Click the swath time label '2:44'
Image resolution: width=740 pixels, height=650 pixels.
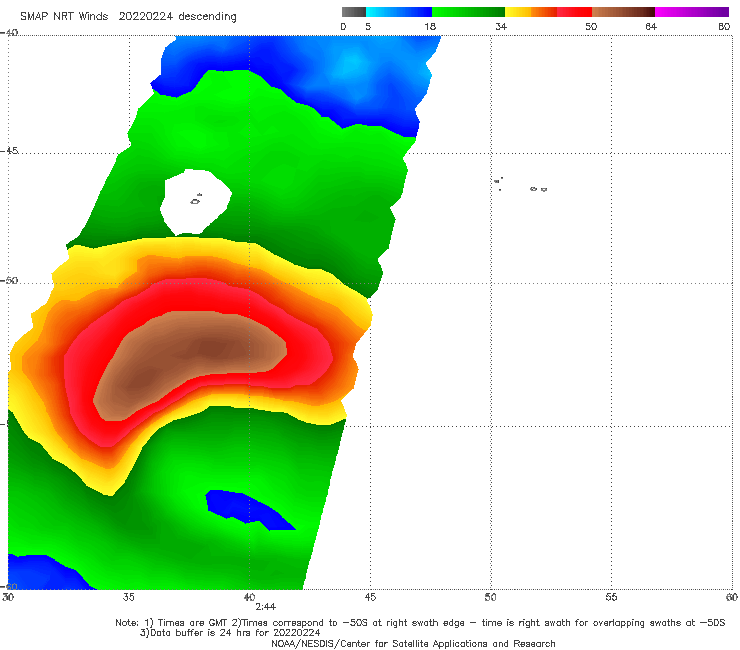click(x=266, y=607)
